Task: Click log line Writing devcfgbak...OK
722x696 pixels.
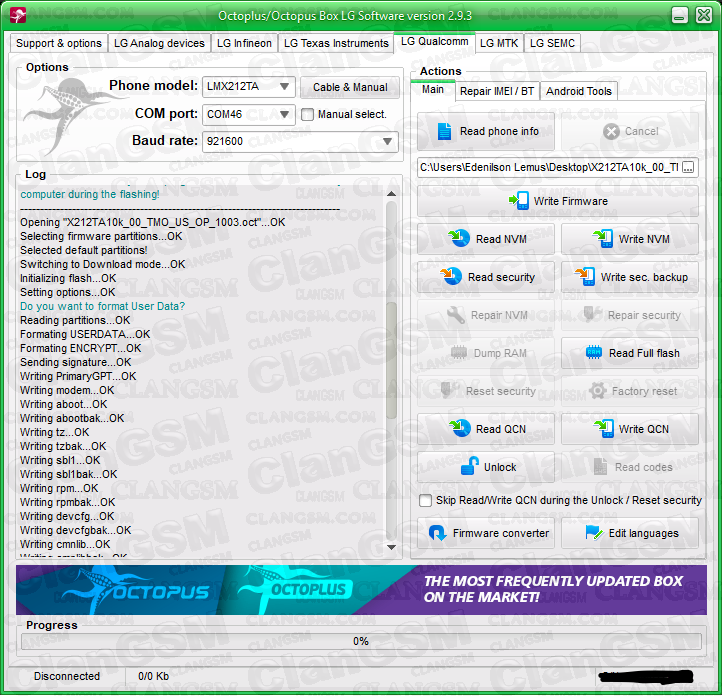Action: coord(75,530)
